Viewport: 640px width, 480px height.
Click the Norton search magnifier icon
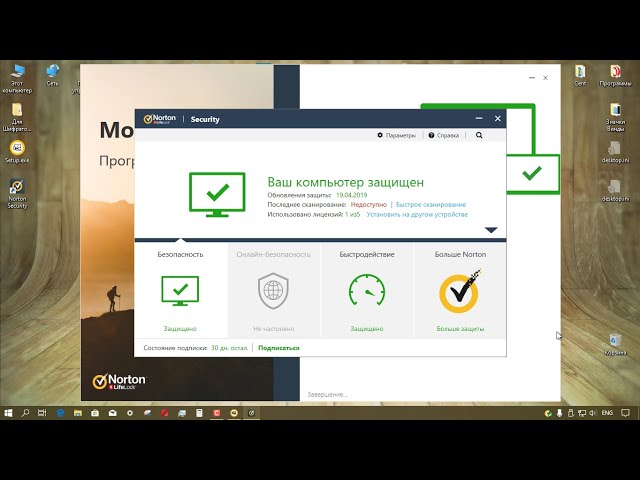click(x=479, y=135)
